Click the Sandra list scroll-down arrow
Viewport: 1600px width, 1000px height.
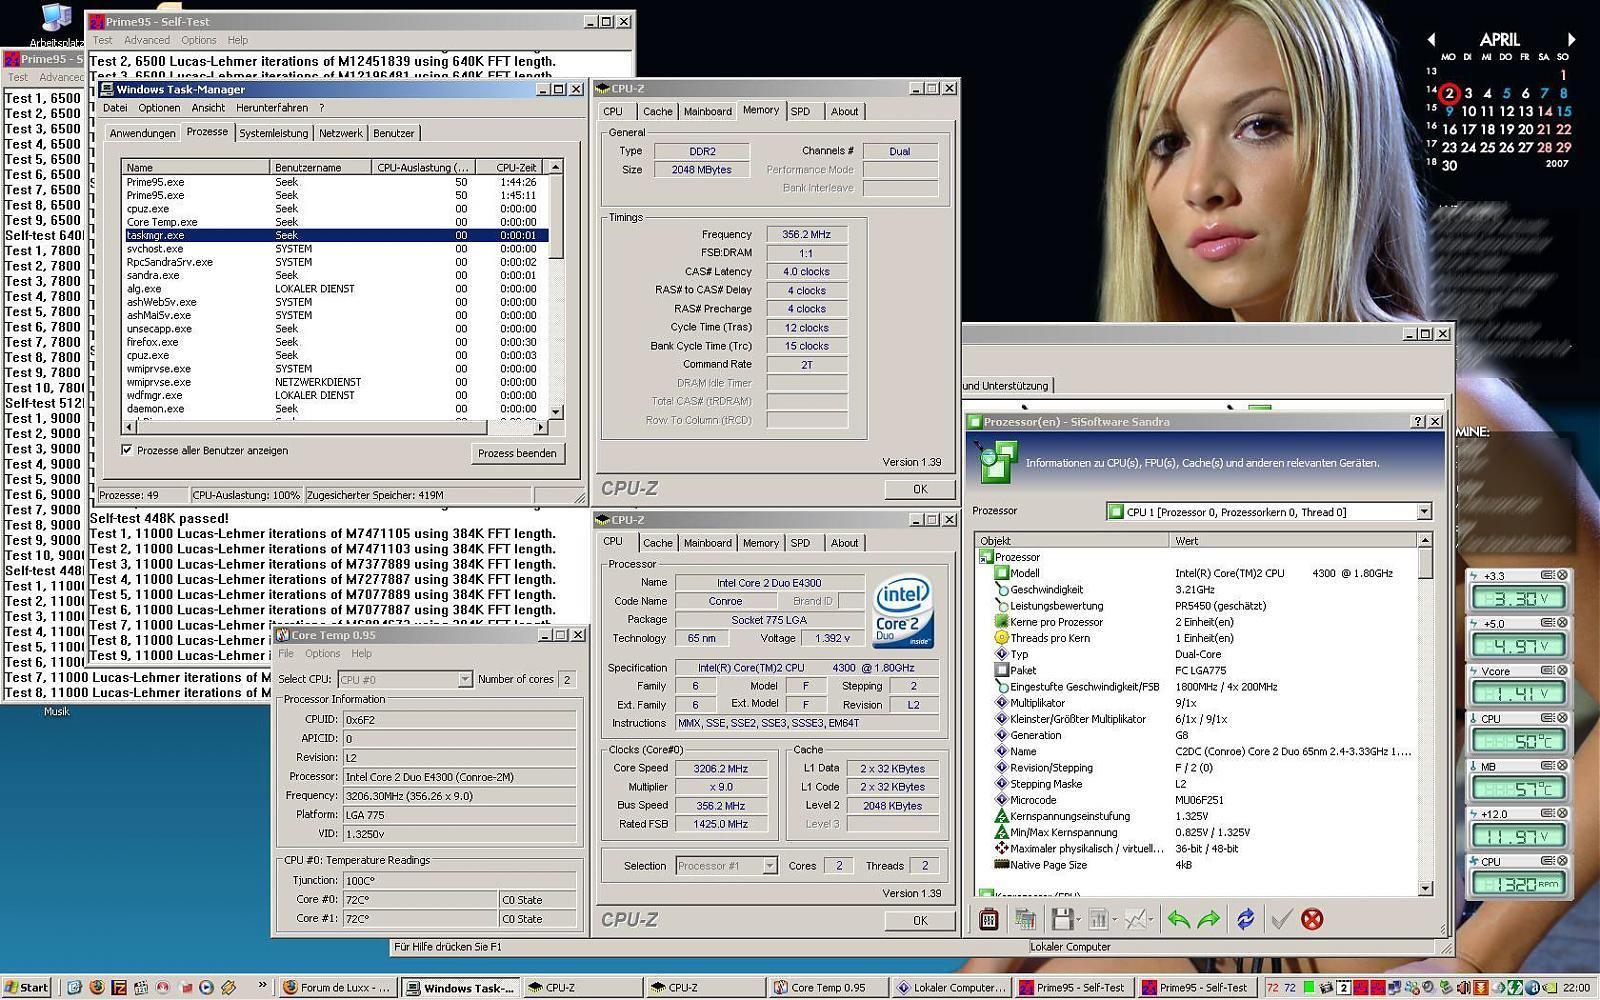click(1425, 888)
